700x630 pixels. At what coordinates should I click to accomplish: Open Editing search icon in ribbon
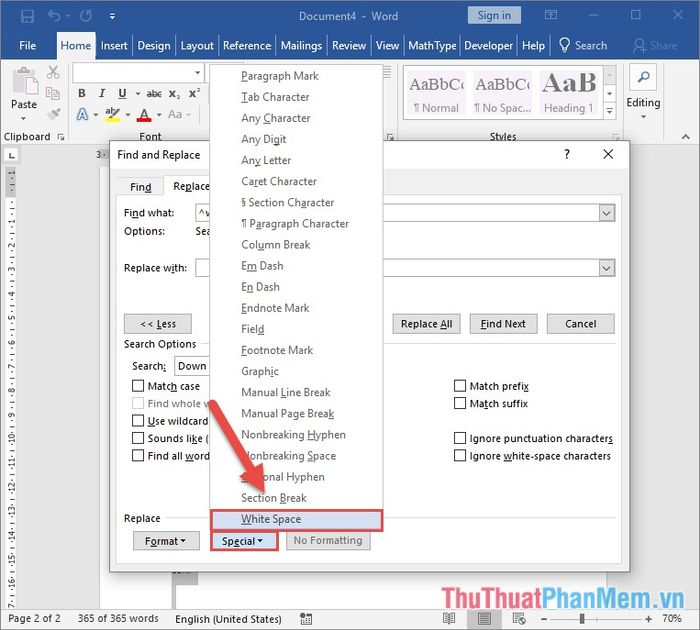(x=643, y=80)
